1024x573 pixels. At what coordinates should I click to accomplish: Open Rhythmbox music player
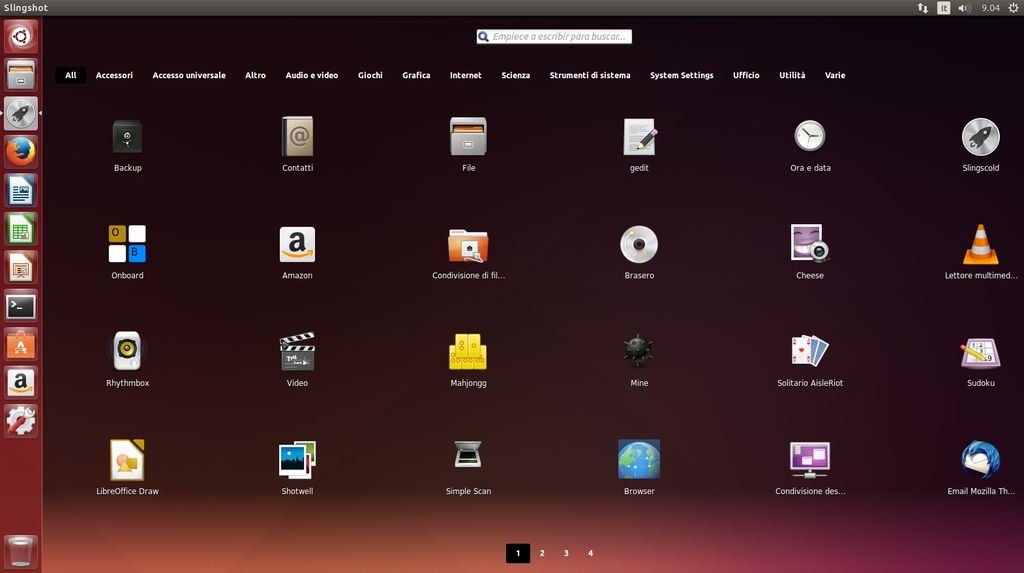click(x=127, y=352)
